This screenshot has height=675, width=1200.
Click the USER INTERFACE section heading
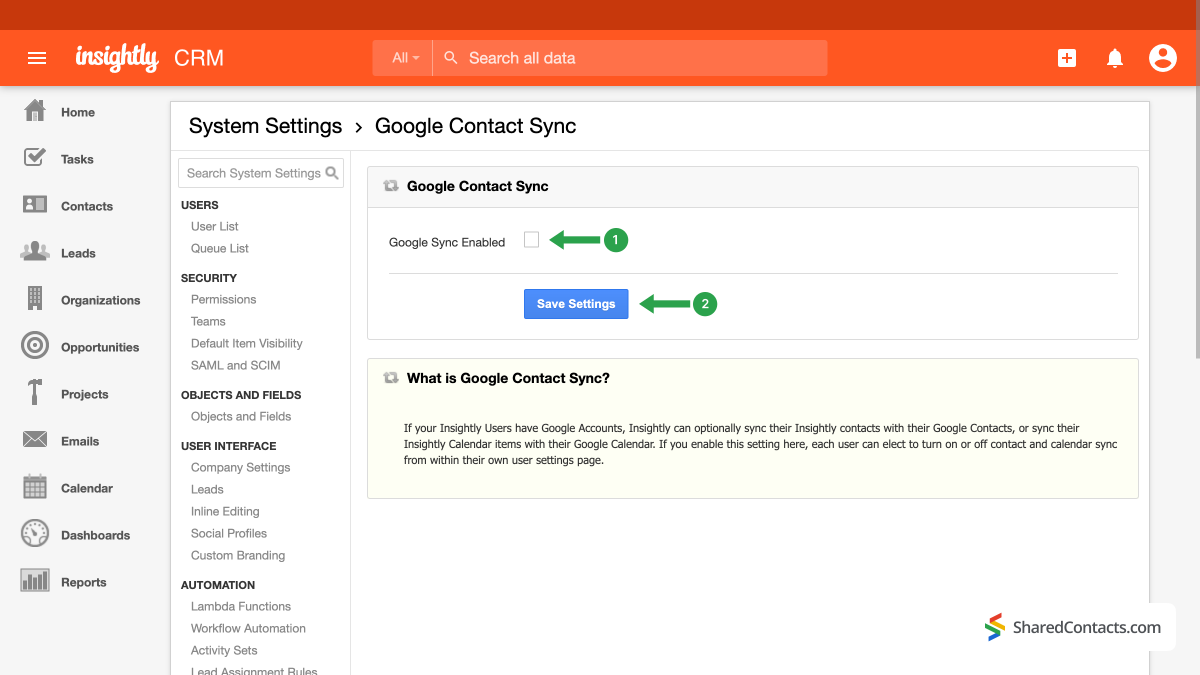click(x=229, y=446)
